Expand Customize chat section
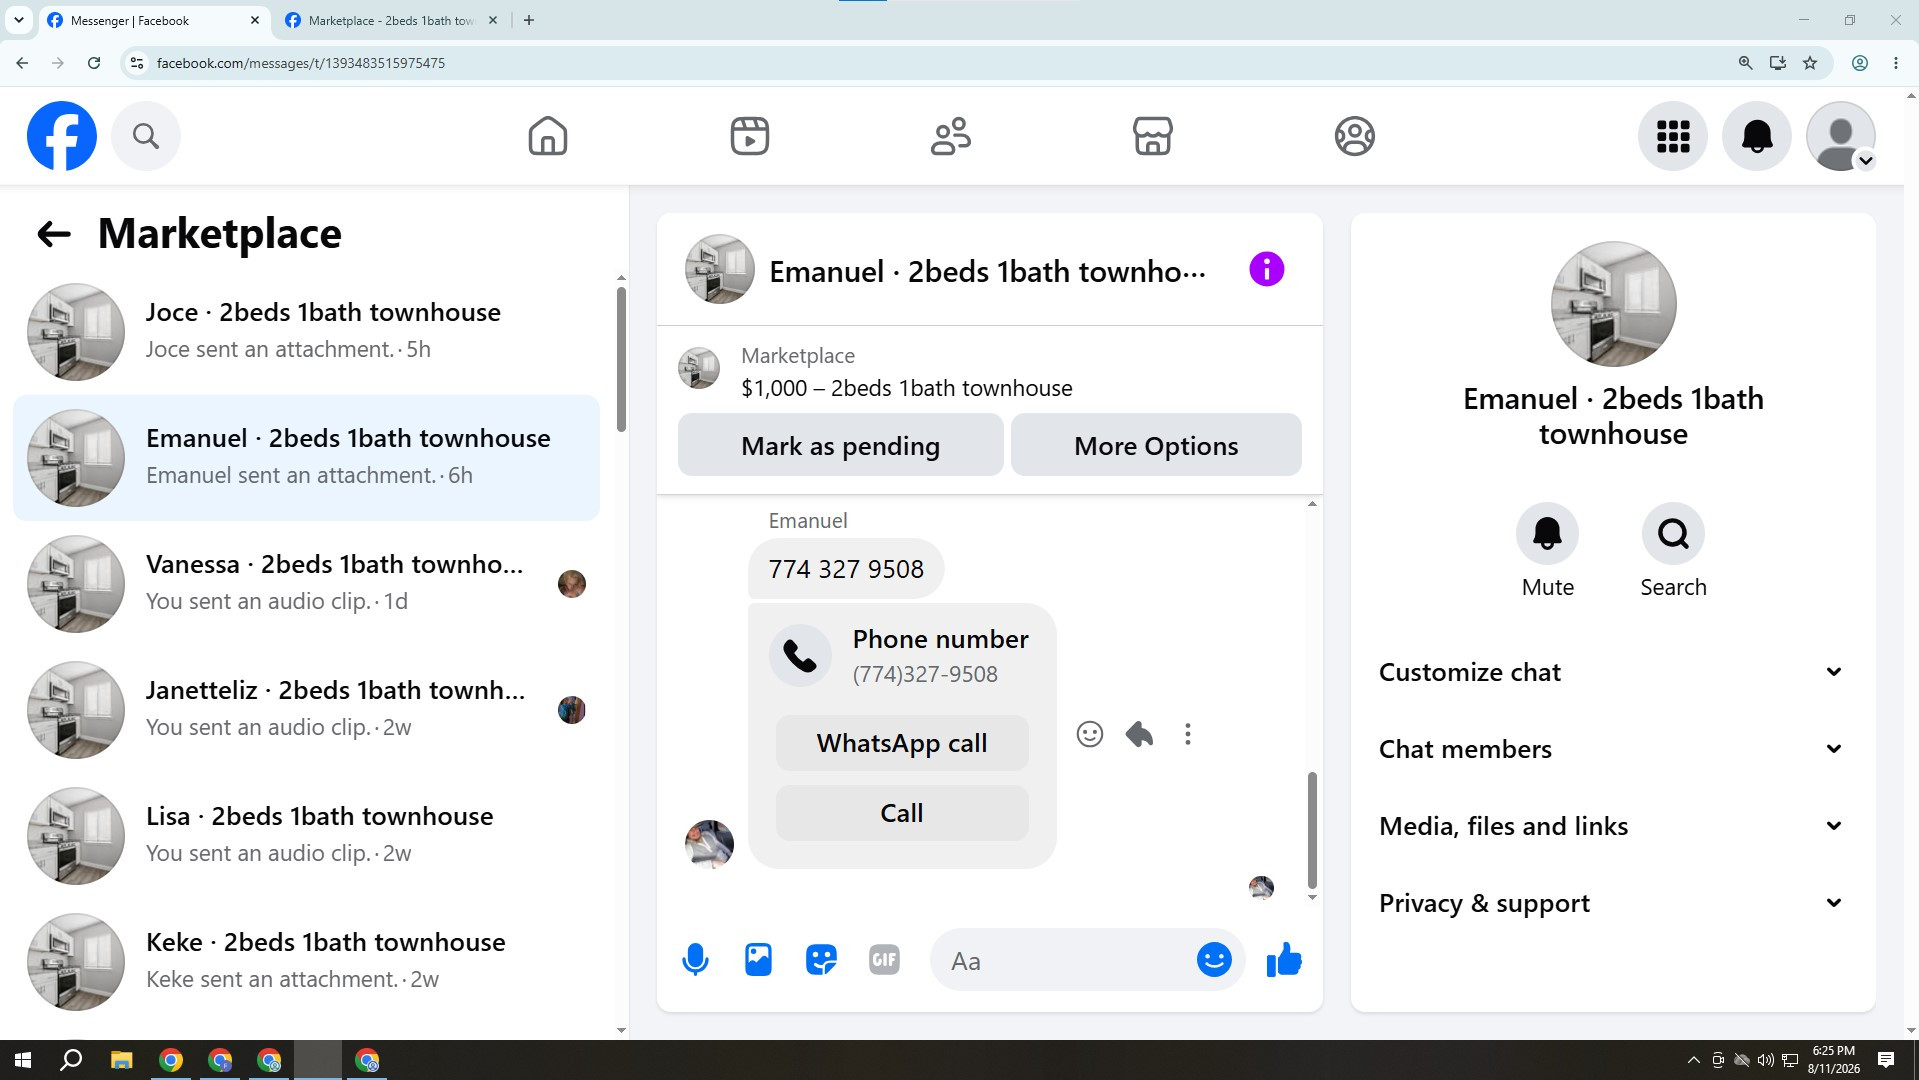Image resolution: width=1919 pixels, height=1080 pixels. (1612, 673)
